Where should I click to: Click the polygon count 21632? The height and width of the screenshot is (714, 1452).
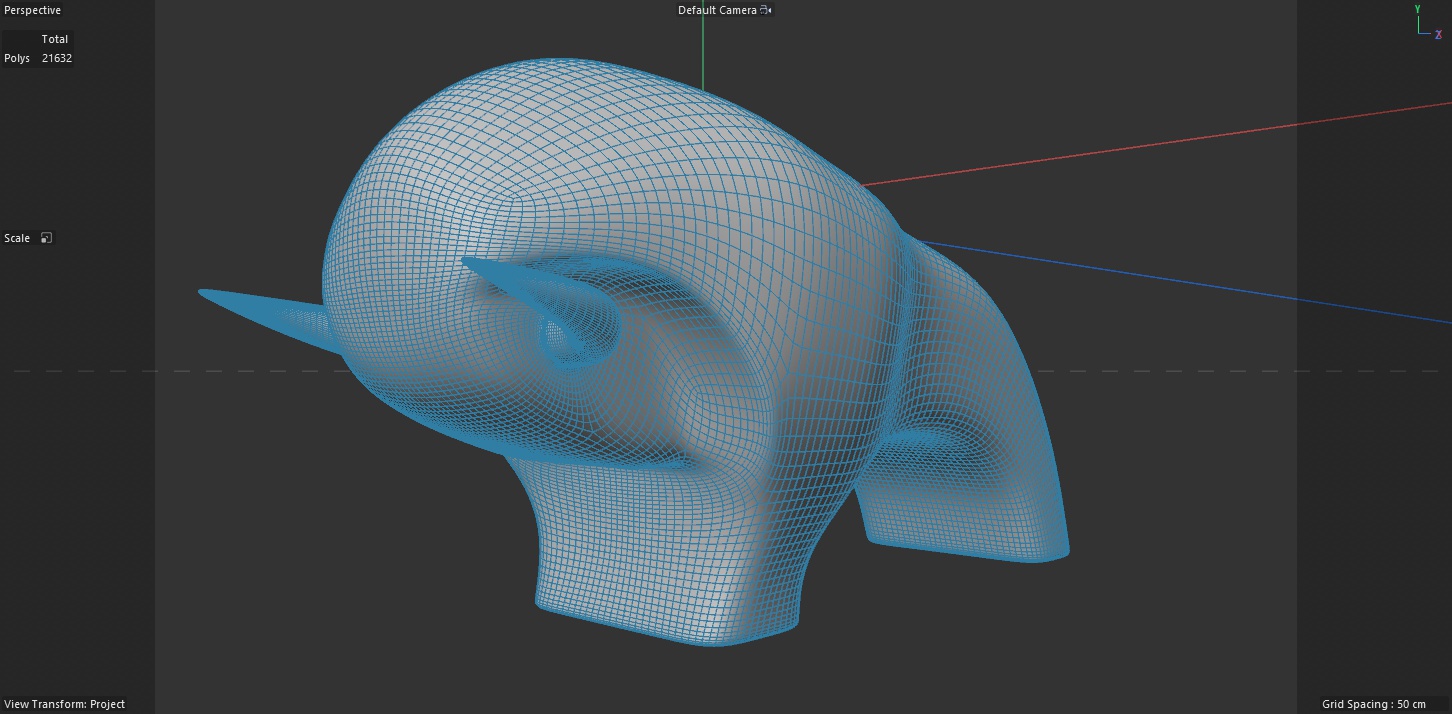[57, 58]
